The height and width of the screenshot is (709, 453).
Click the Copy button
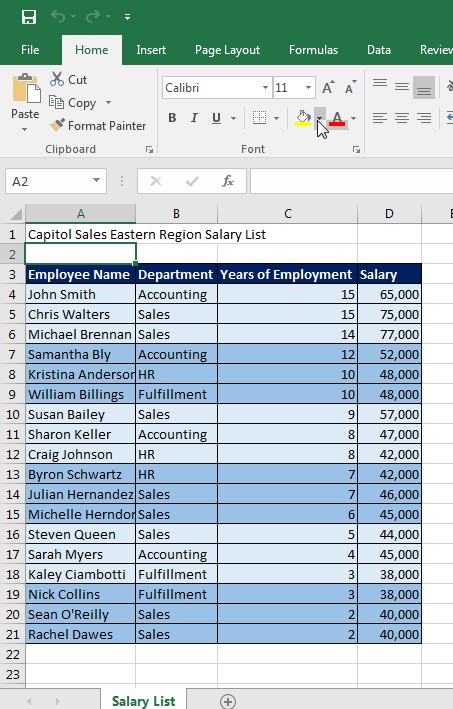coord(73,103)
